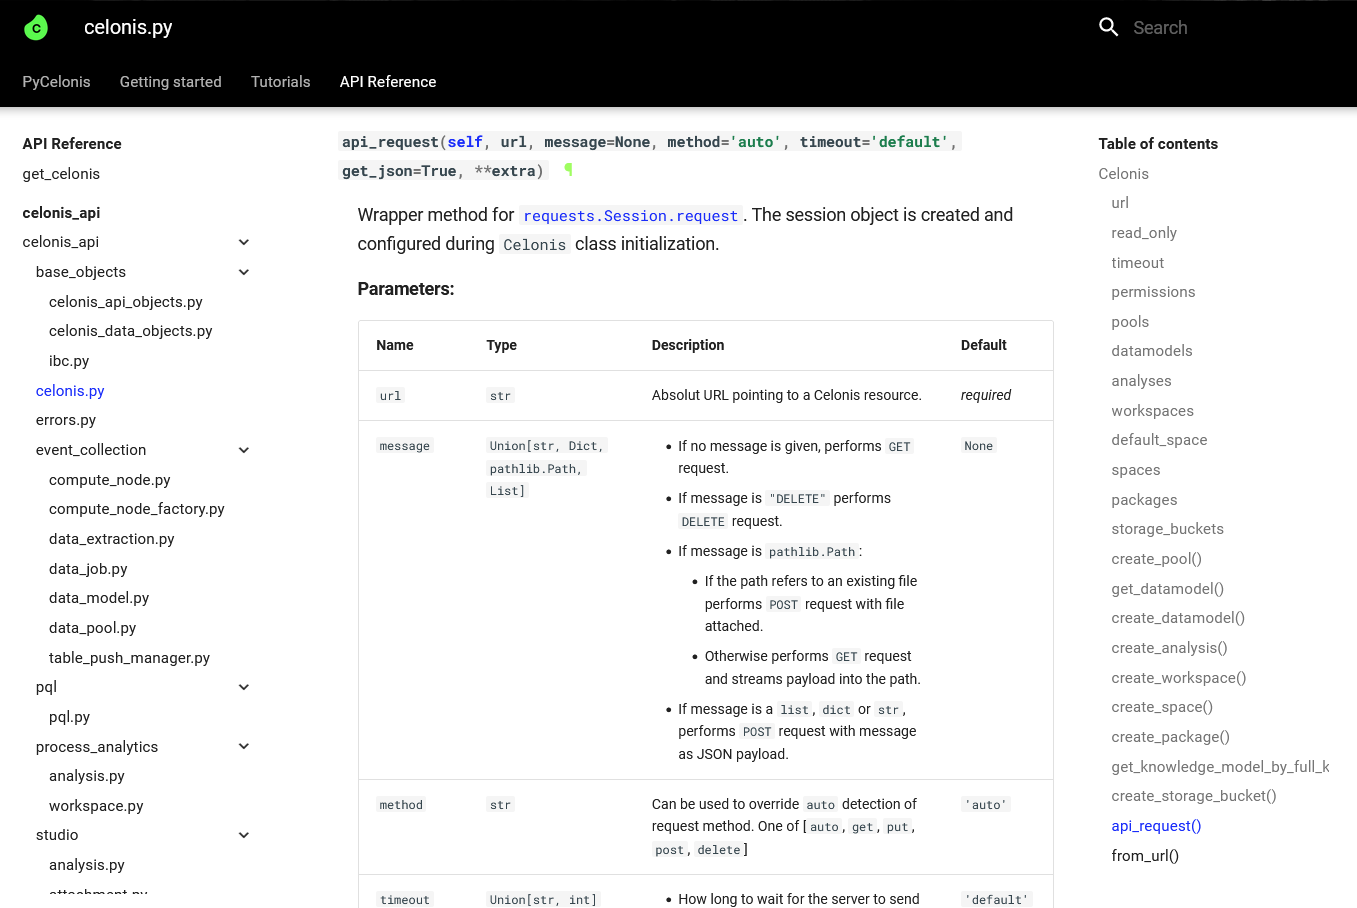Open compute_node.py page
The height and width of the screenshot is (908, 1357).
110,480
